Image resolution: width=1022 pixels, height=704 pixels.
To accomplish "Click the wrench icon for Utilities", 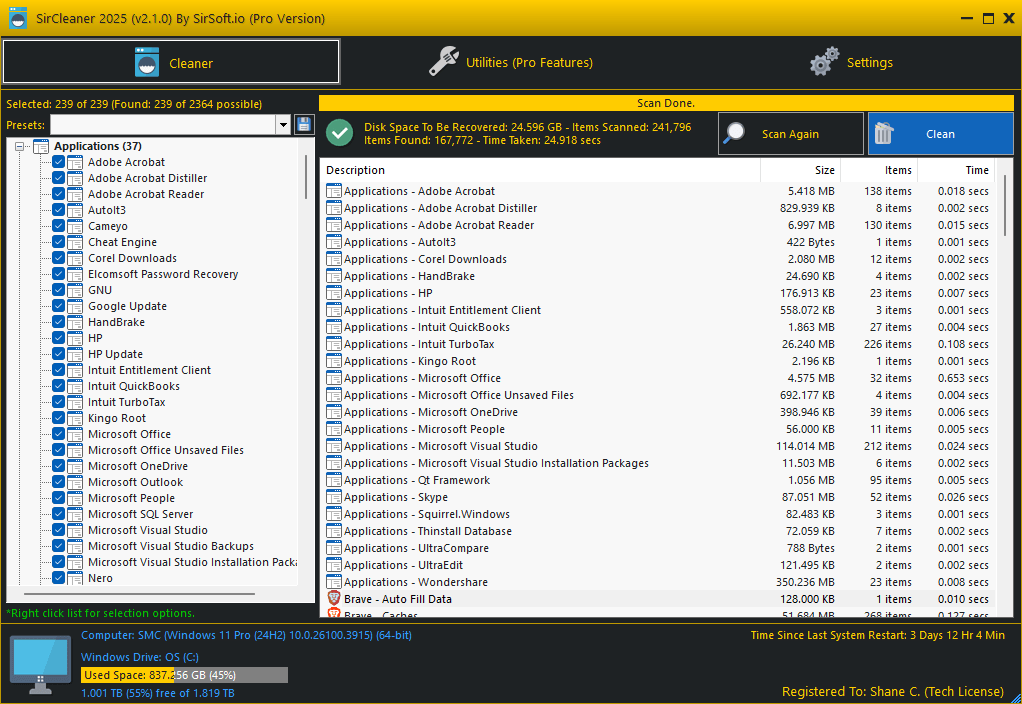I will pos(444,62).
